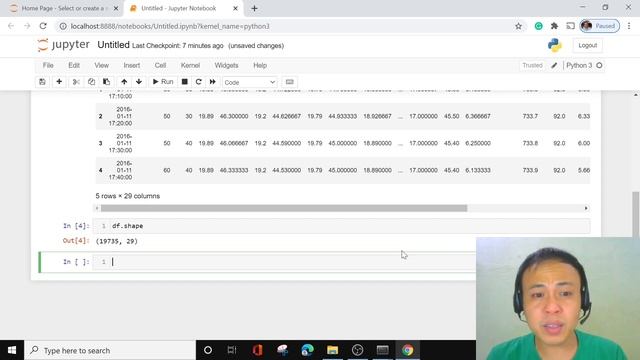Bookmark this page with star icon
640x360 pixels.
point(518,26)
